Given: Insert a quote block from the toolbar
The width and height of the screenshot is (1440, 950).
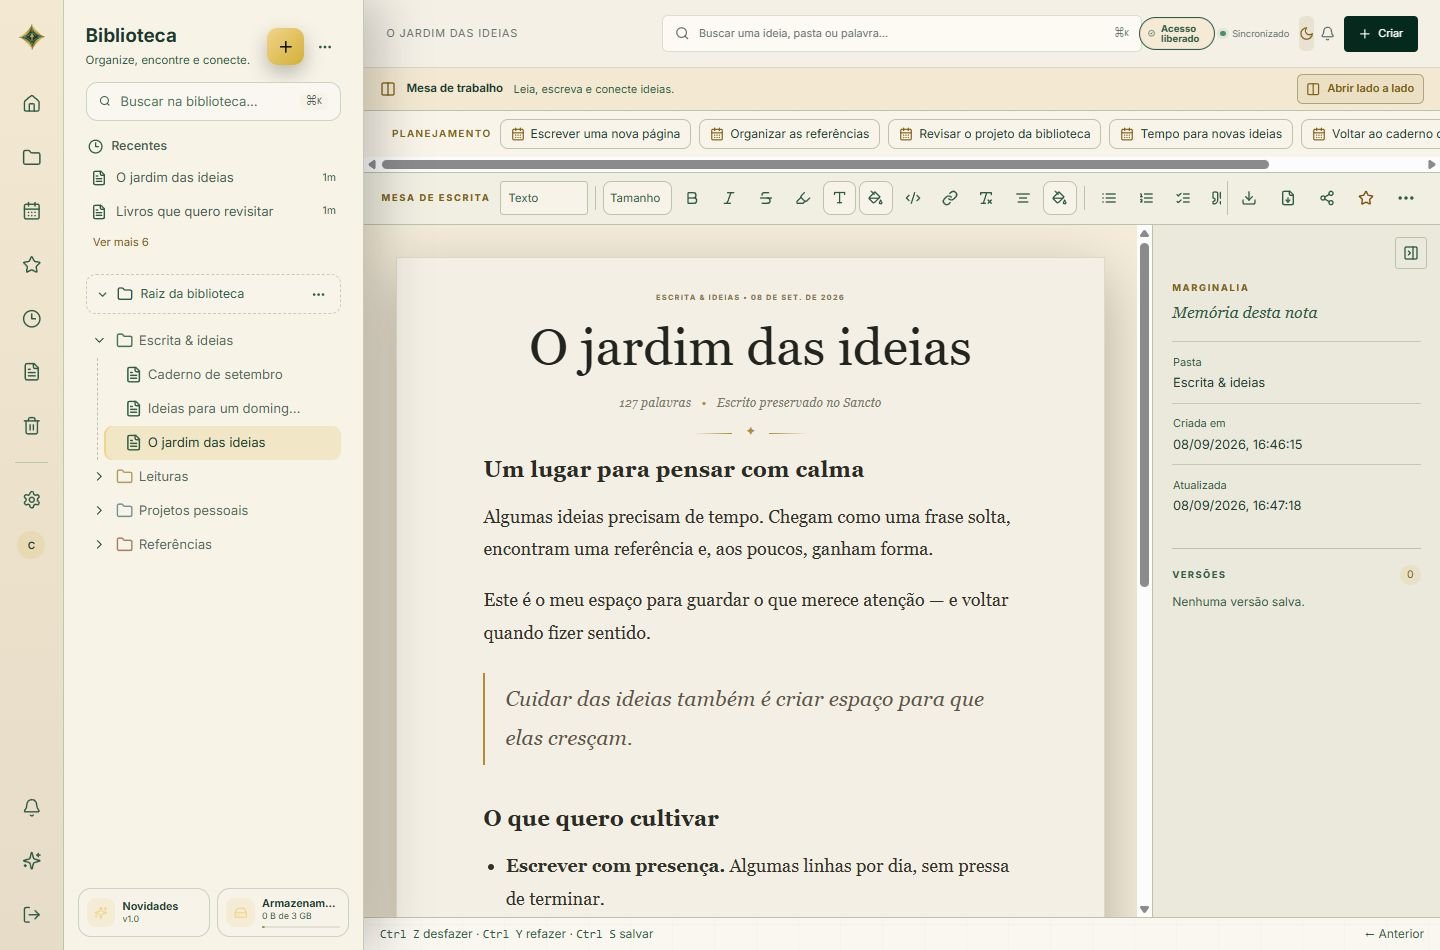Looking at the screenshot, I should click(1215, 198).
